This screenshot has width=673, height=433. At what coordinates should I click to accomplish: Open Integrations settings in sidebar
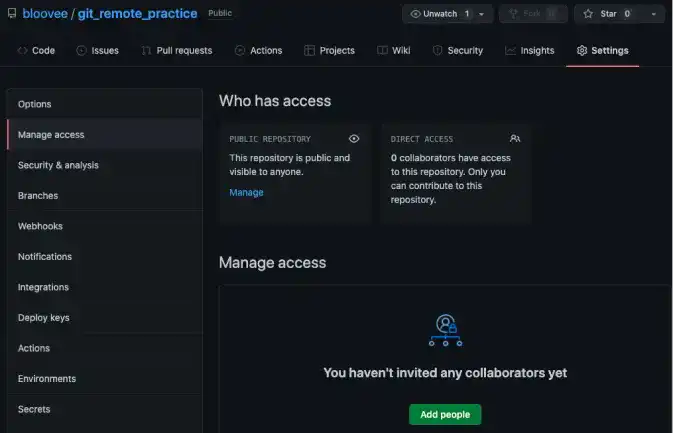click(105, 287)
